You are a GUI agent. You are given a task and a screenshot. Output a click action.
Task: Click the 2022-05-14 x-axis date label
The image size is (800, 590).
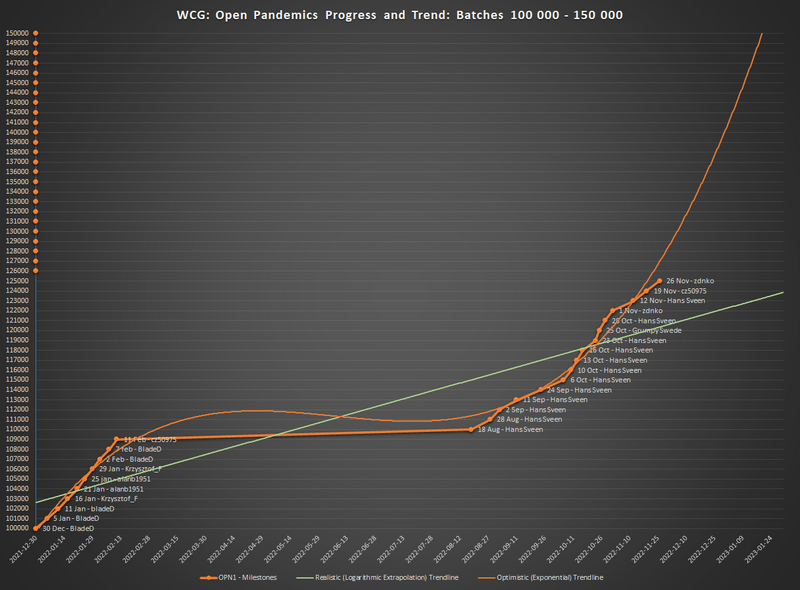pos(279,549)
